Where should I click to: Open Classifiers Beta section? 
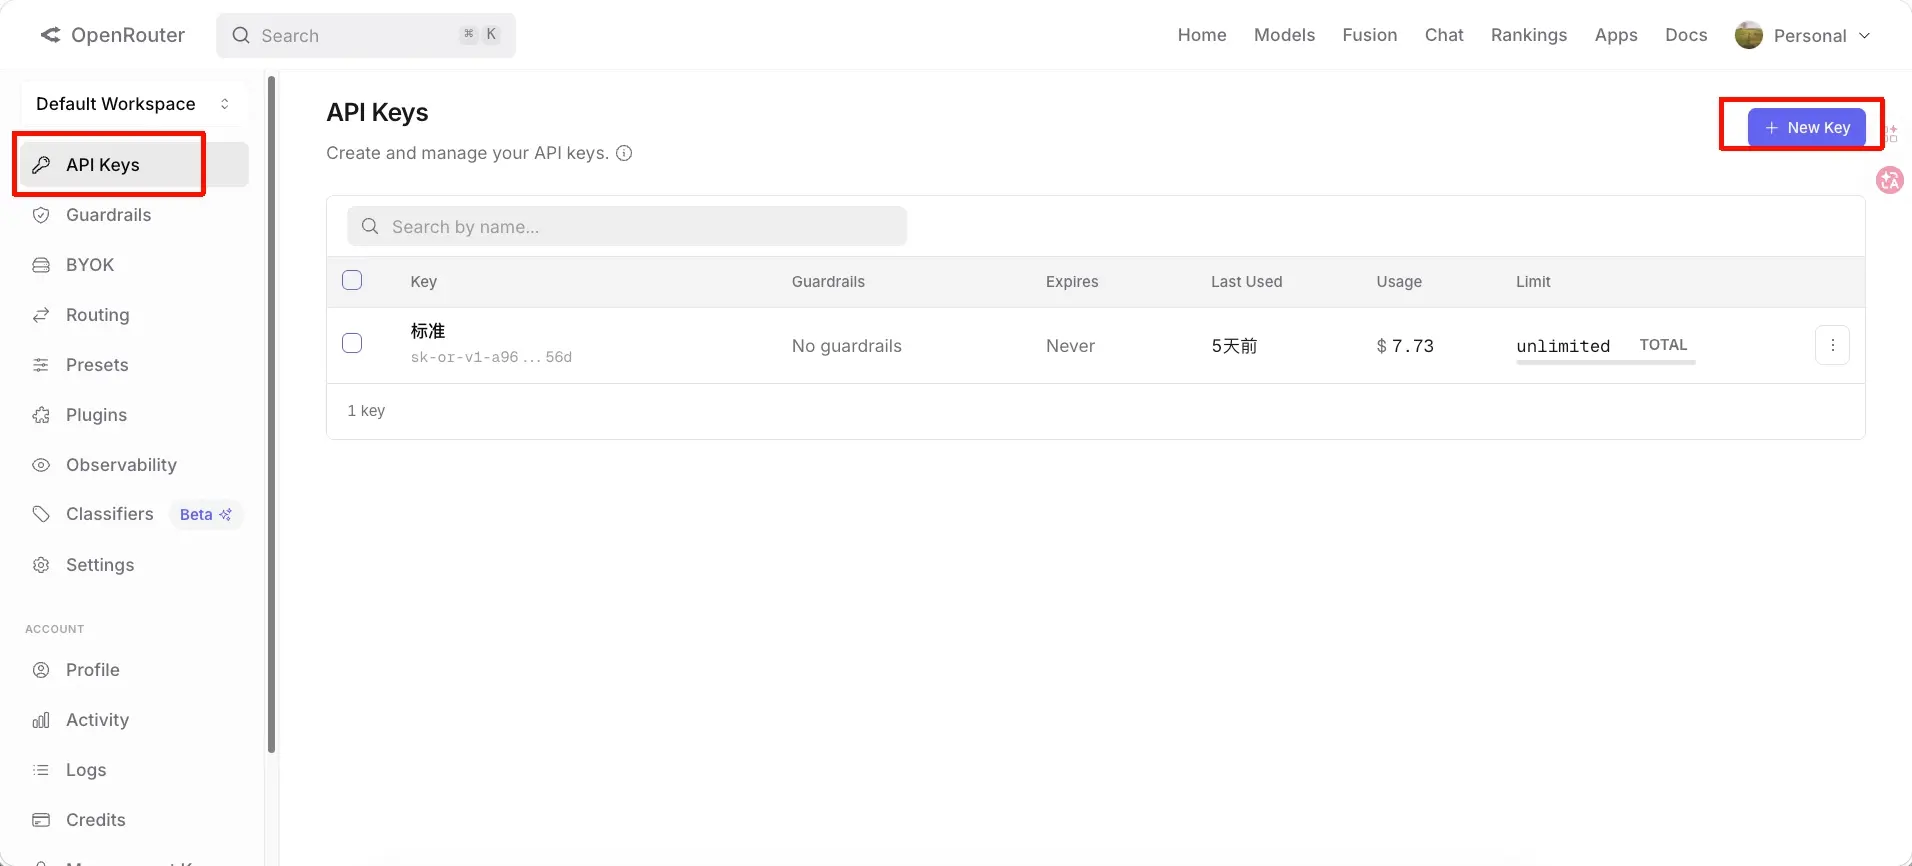click(x=134, y=515)
